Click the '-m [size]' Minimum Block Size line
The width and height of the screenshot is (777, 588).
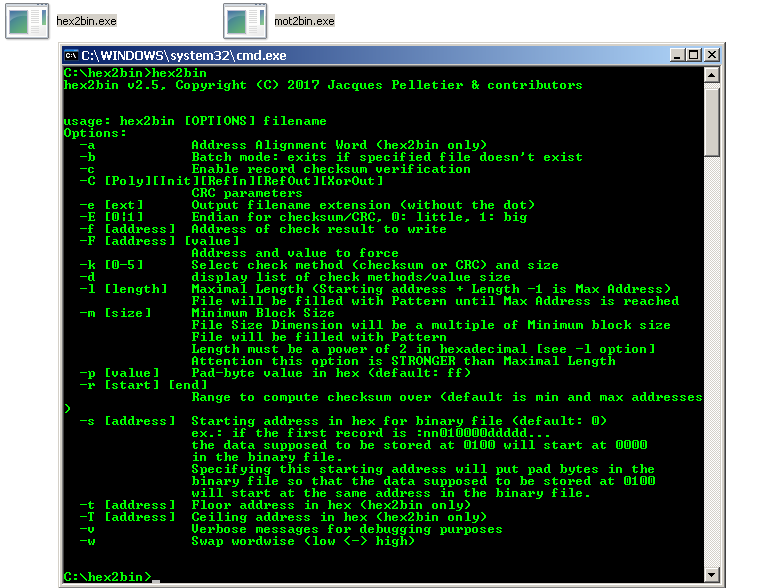point(207,313)
